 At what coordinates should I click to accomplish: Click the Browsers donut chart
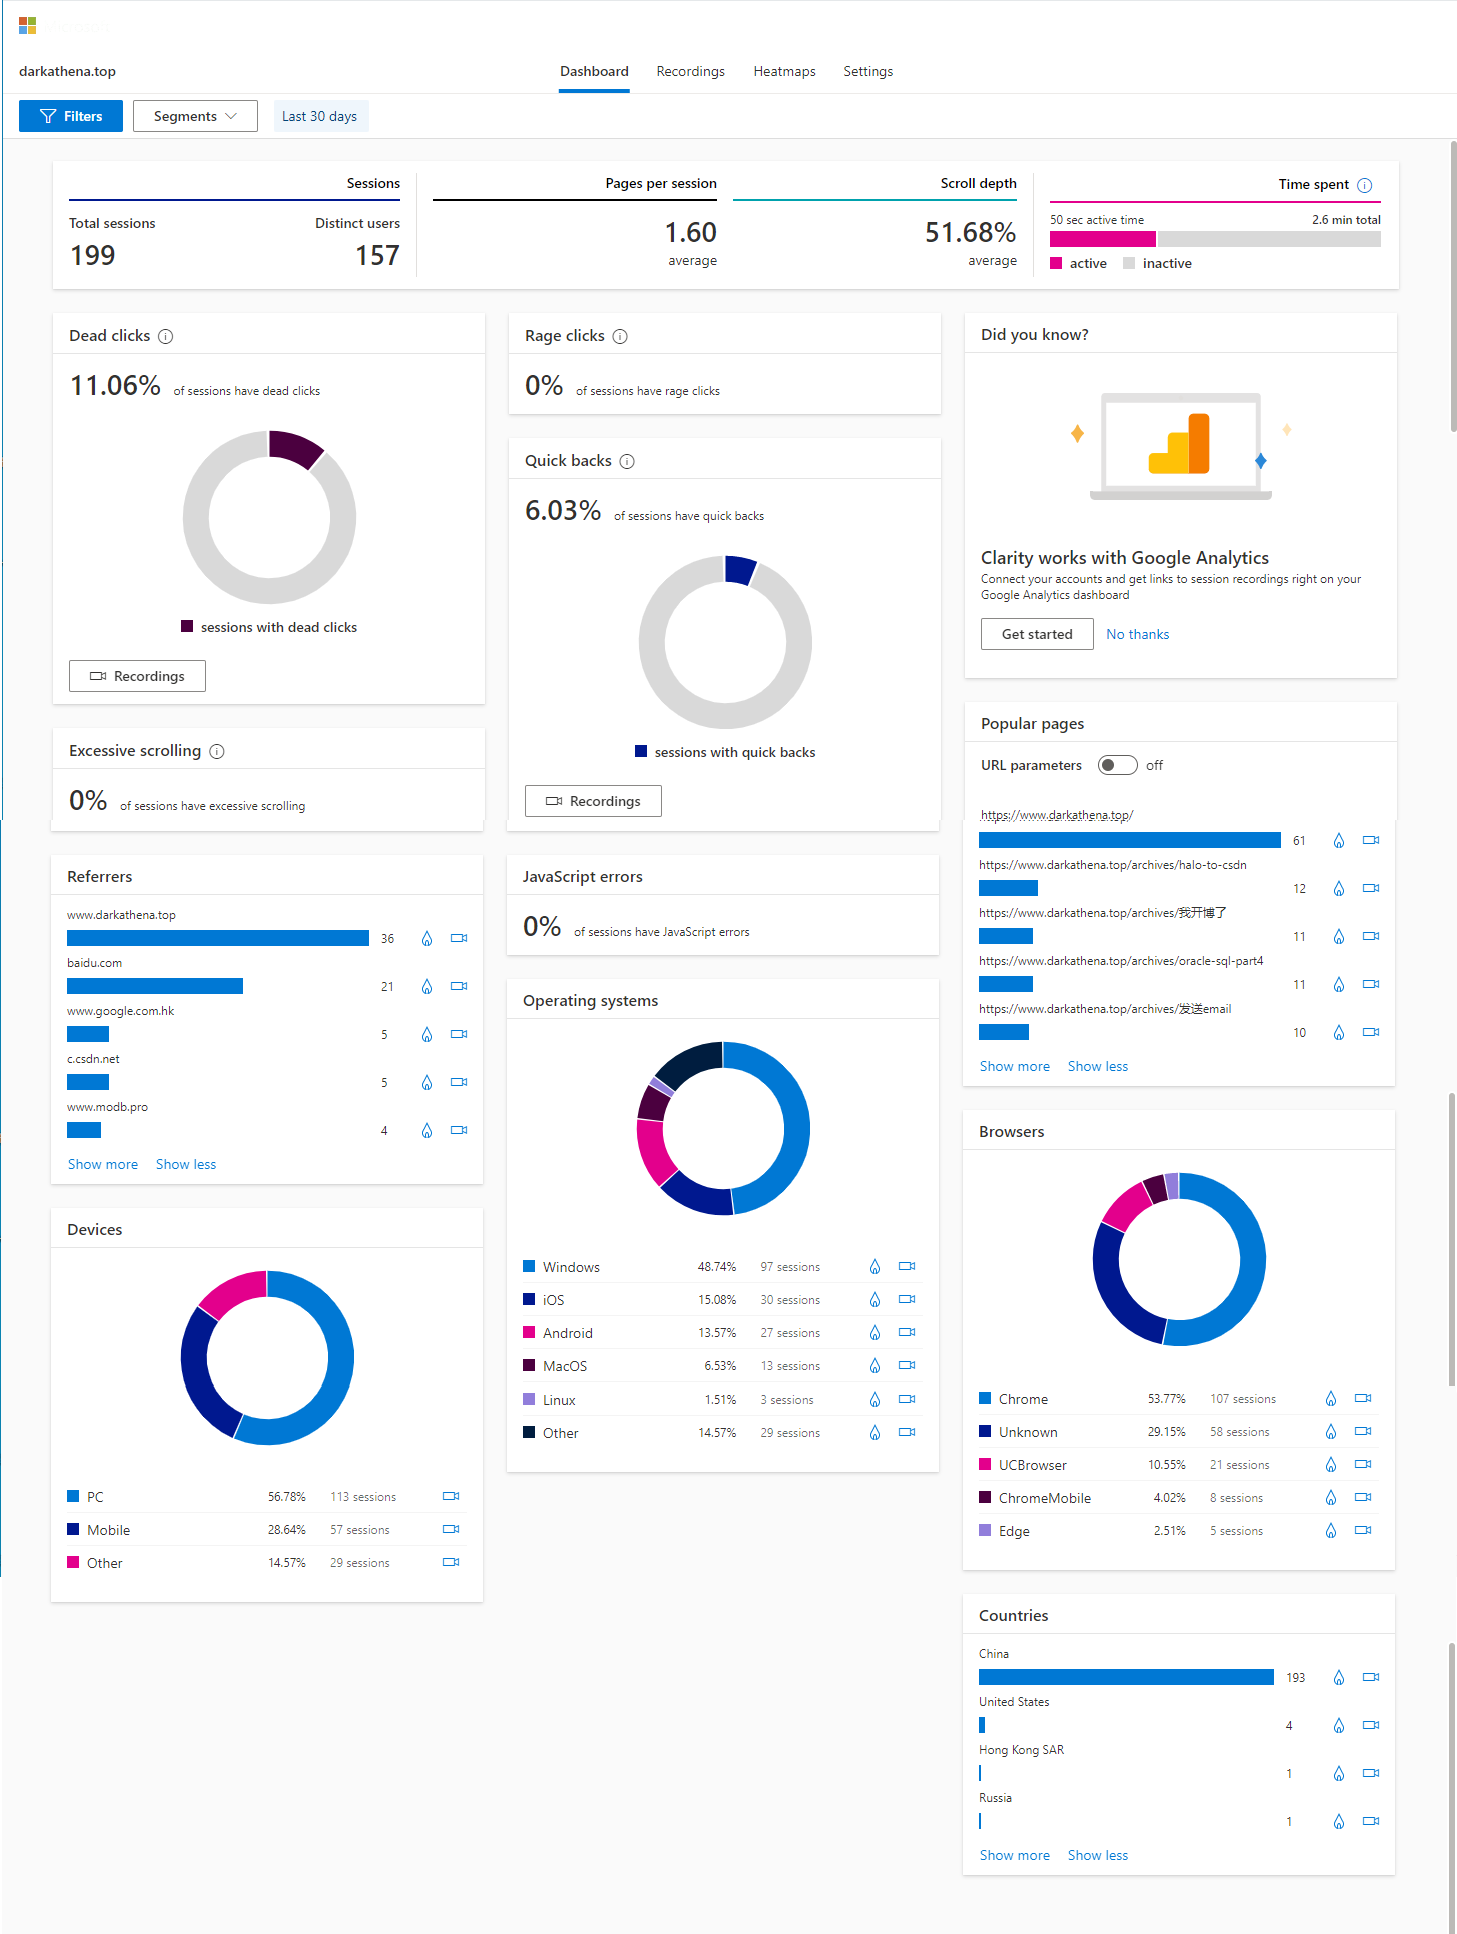point(1179,1259)
